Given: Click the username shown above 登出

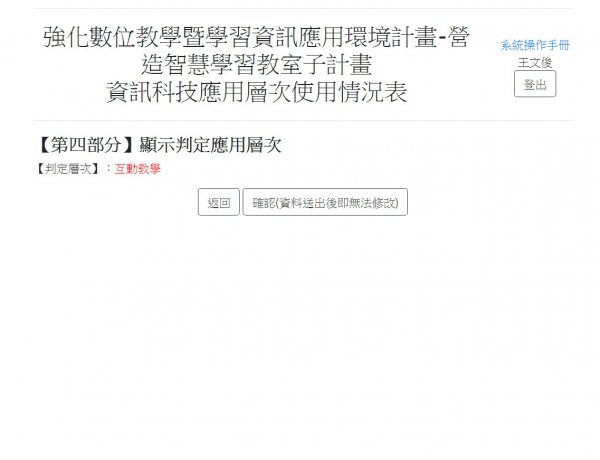Looking at the screenshot, I should [x=535, y=62].
